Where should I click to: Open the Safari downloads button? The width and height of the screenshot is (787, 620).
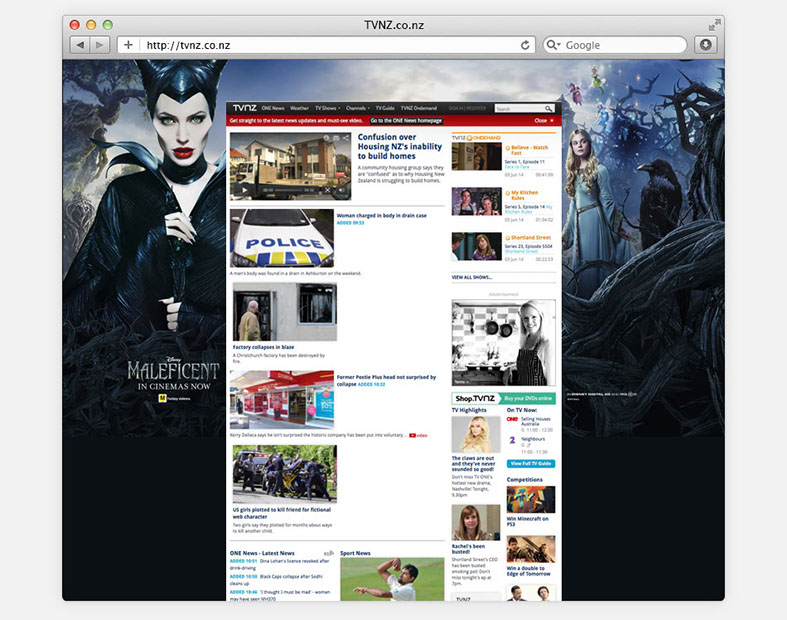706,45
